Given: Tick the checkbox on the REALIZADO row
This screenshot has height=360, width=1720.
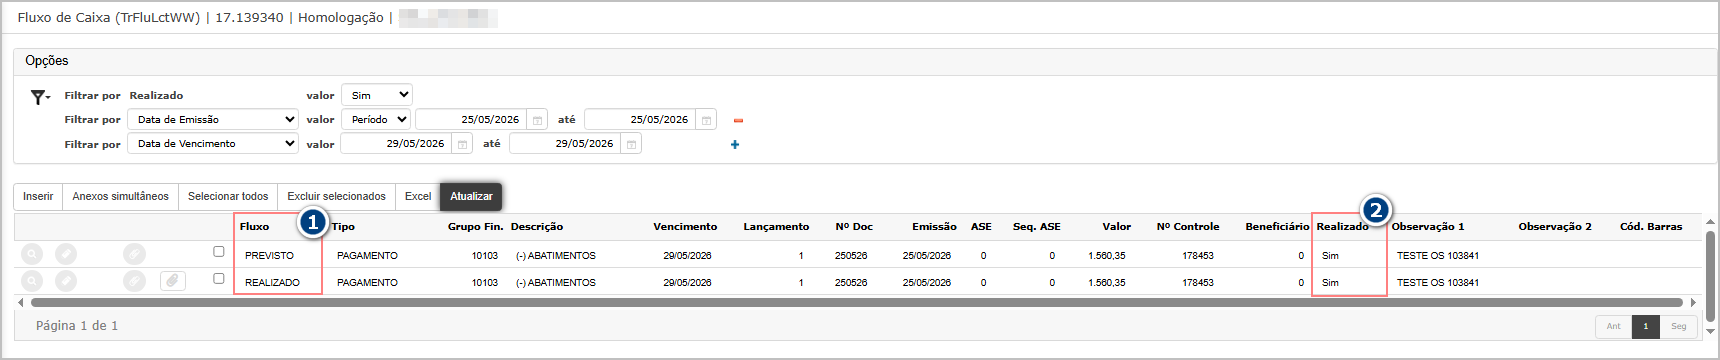Looking at the screenshot, I should 219,279.
